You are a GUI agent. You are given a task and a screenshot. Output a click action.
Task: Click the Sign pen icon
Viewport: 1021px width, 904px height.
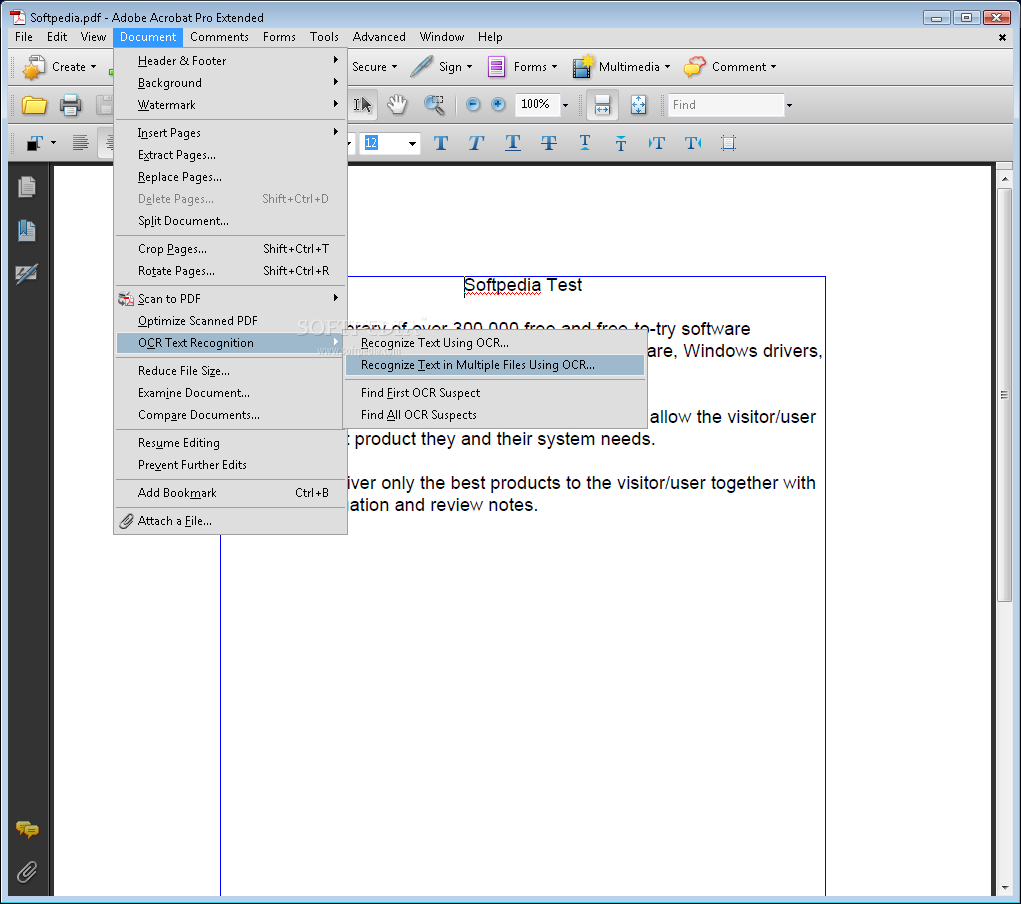[x=422, y=66]
